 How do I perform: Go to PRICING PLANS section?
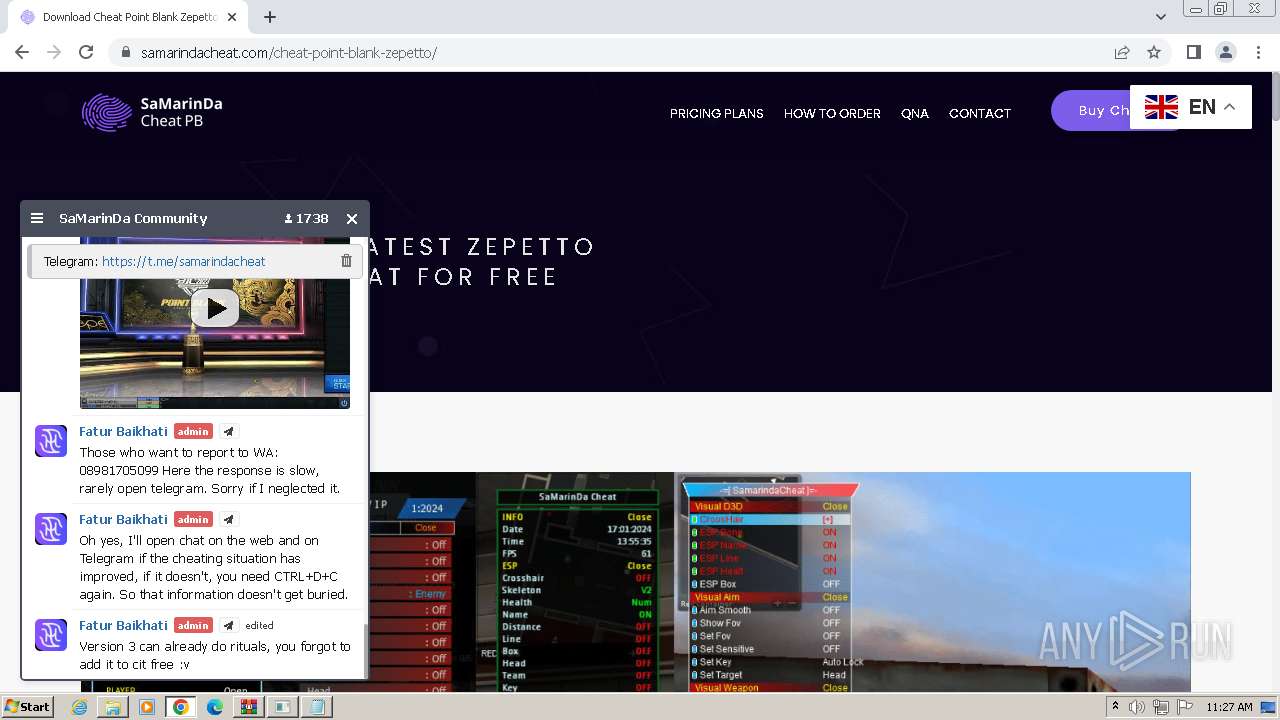tap(717, 113)
